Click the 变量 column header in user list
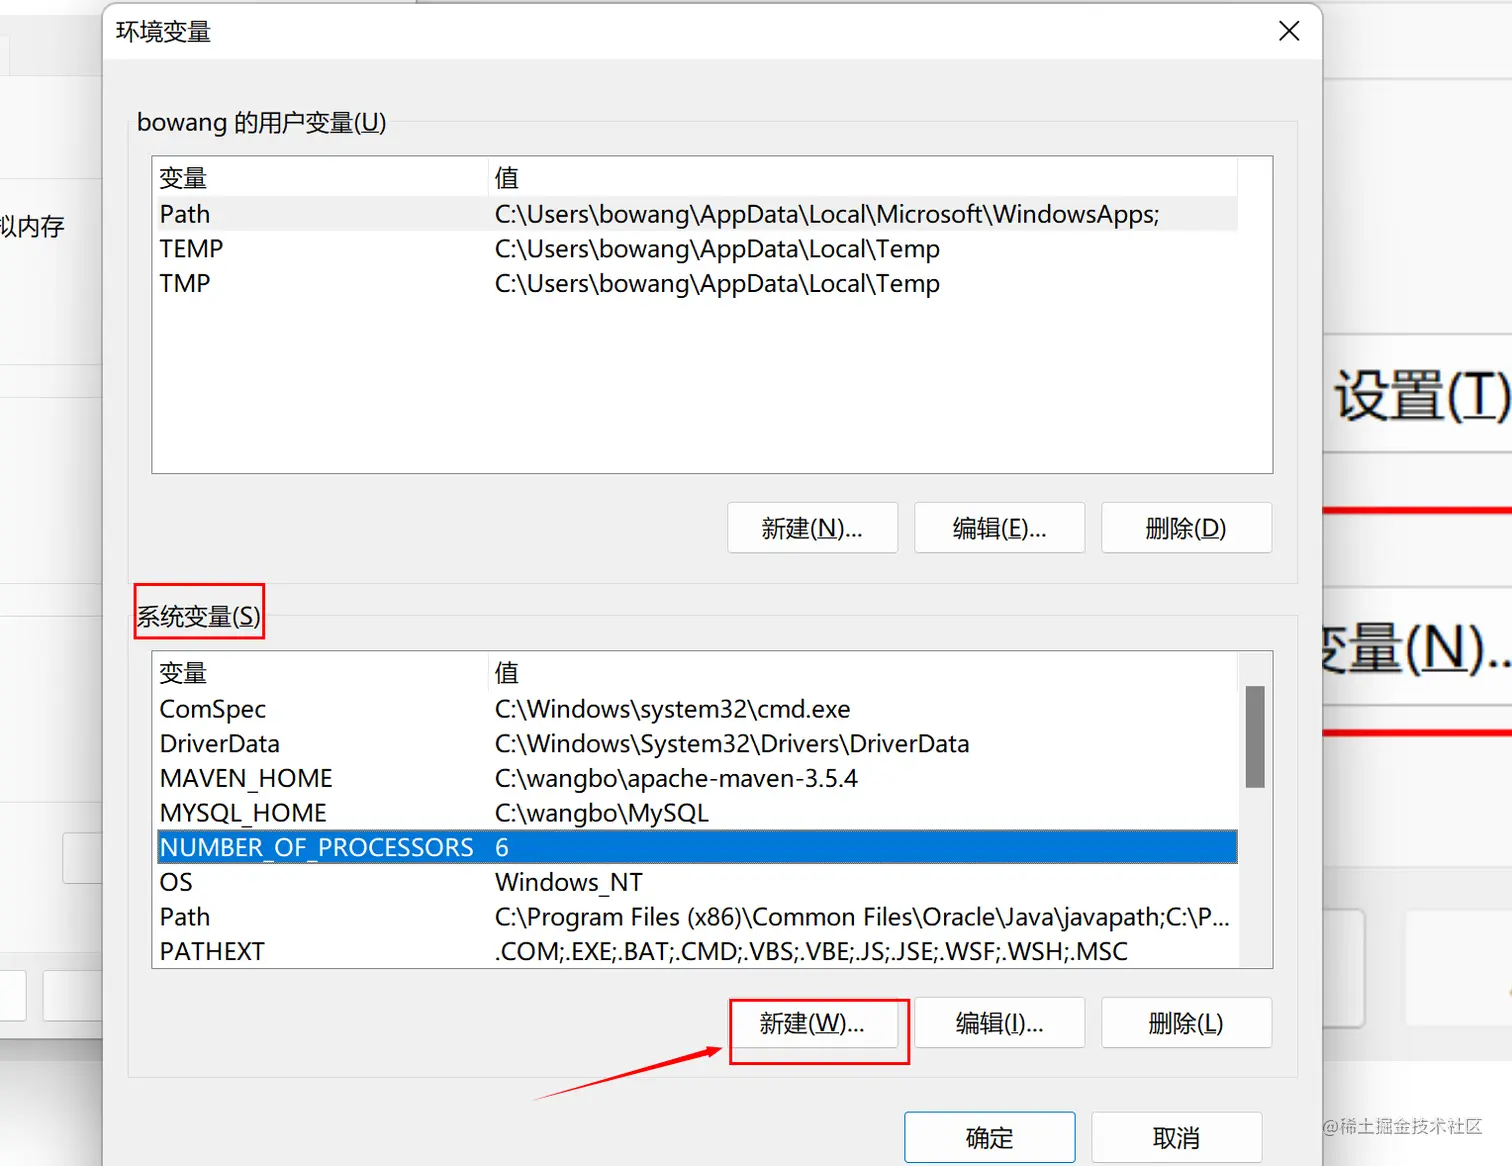 [x=320, y=178]
